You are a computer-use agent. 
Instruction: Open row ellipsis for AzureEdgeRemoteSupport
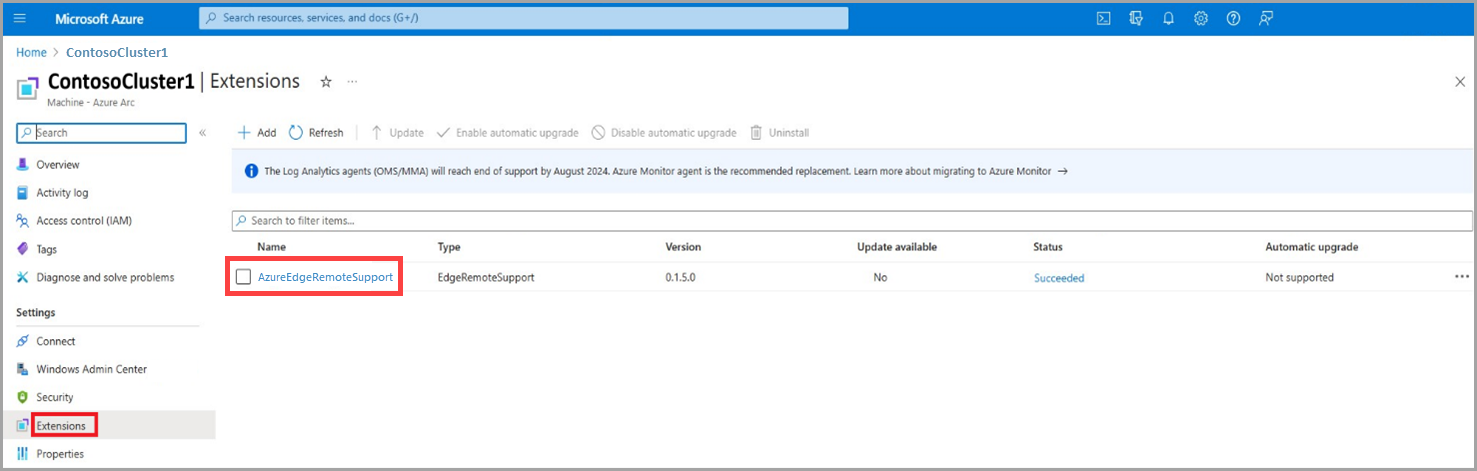[x=1462, y=277]
